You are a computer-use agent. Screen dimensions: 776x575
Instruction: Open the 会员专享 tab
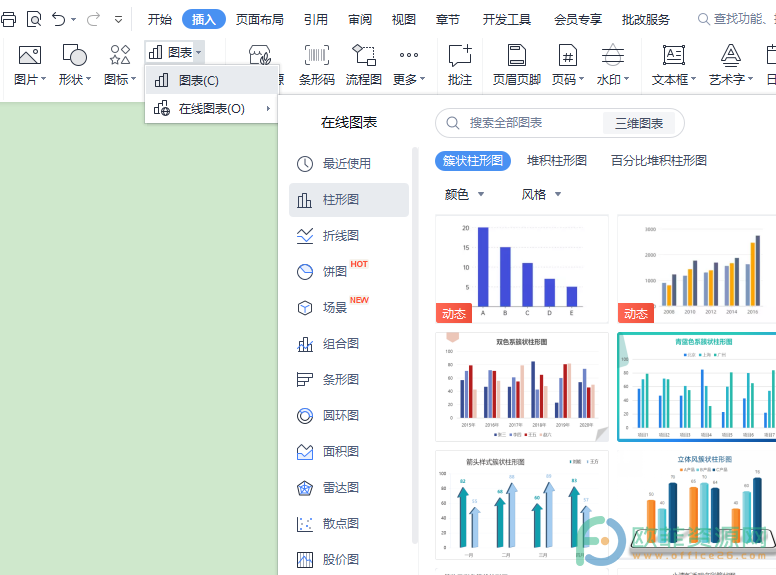[x=578, y=19]
